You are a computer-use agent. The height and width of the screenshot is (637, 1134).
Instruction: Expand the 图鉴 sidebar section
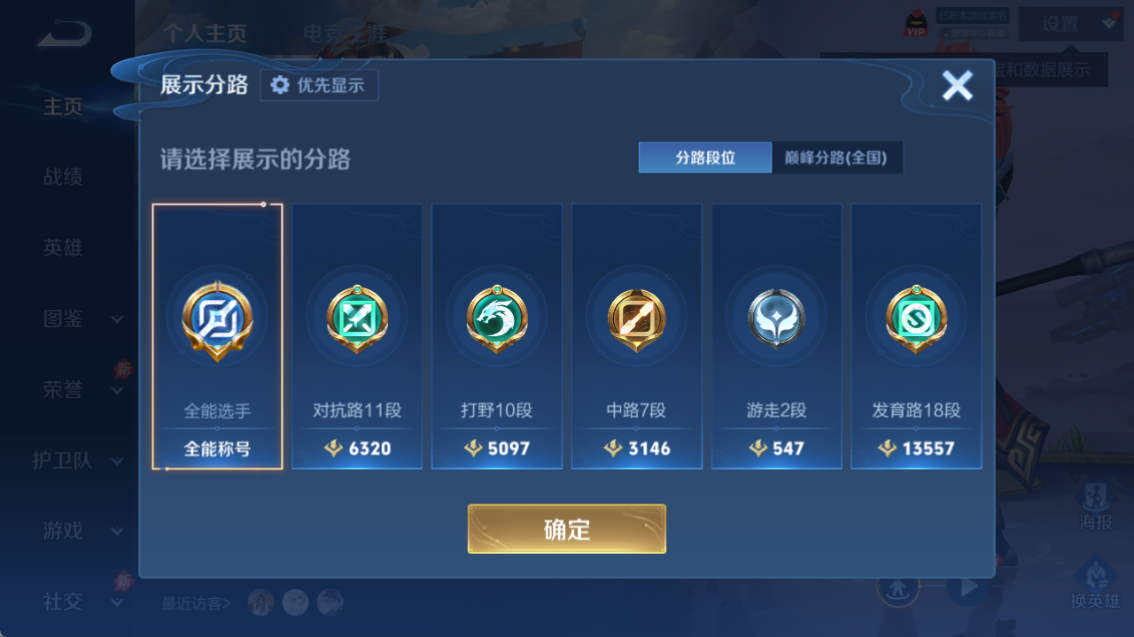point(116,320)
